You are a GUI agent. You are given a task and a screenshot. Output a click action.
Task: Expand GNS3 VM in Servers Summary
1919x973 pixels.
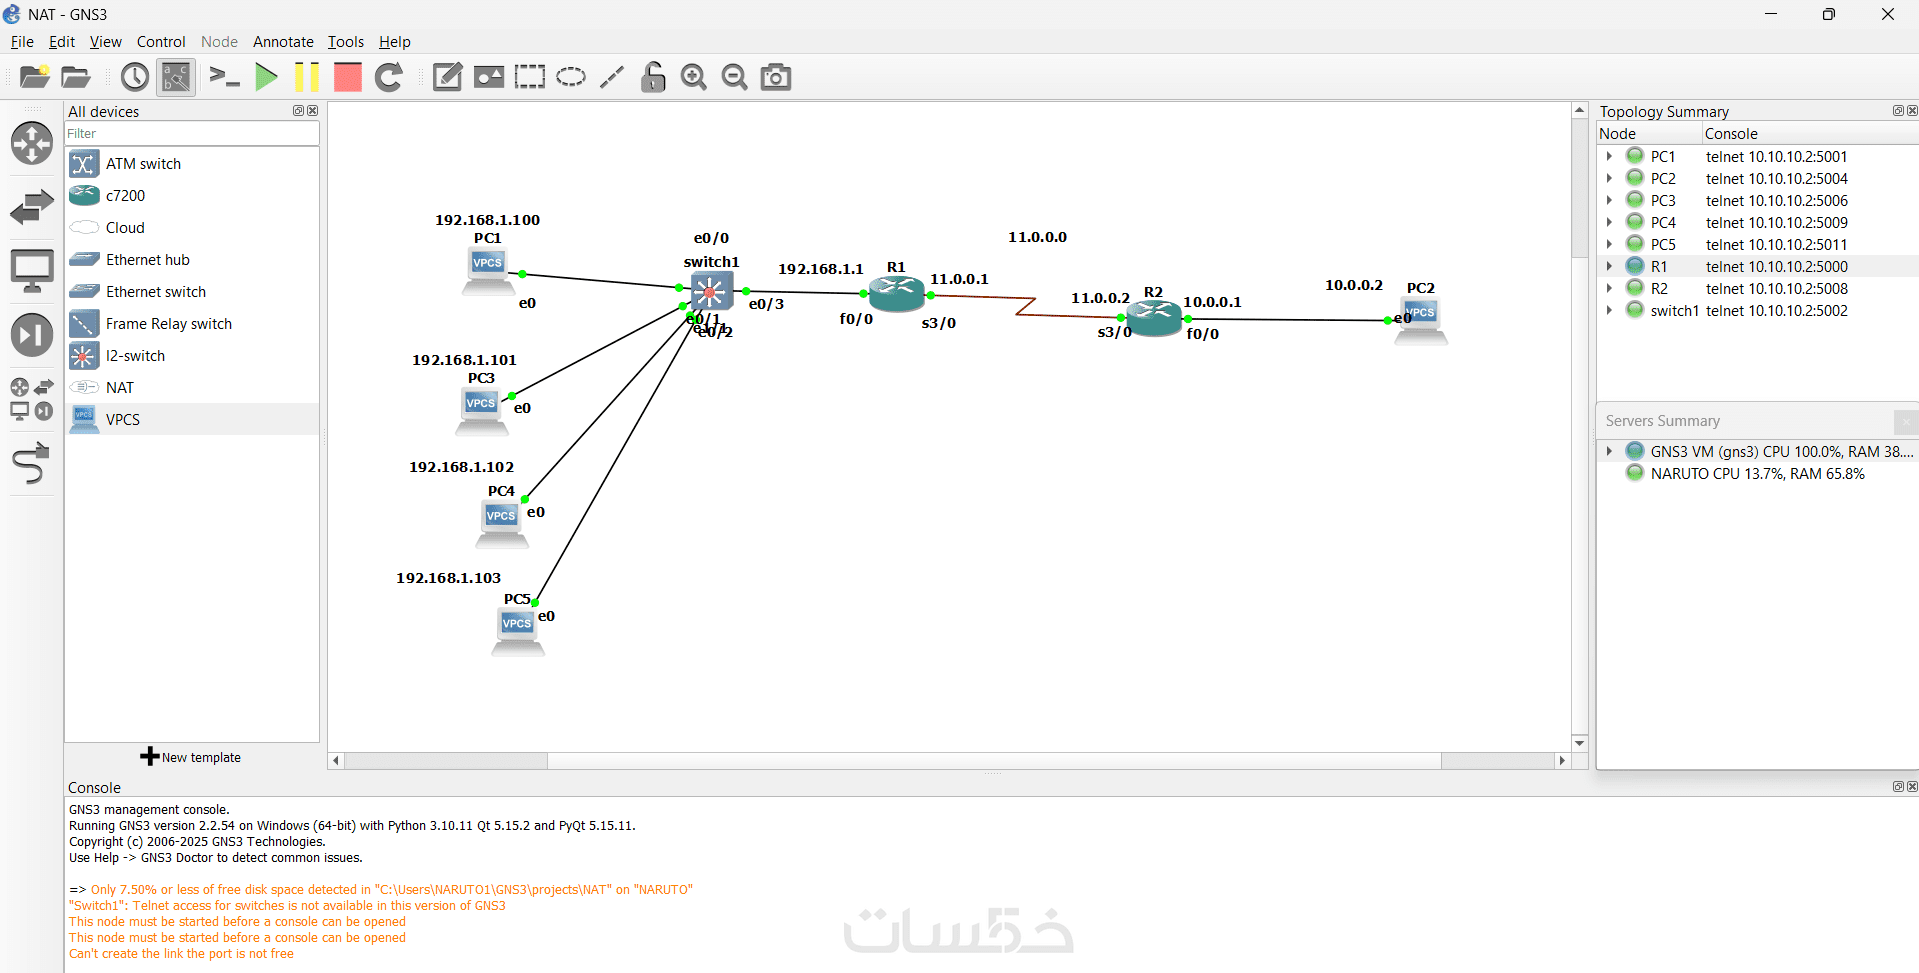tap(1609, 451)
